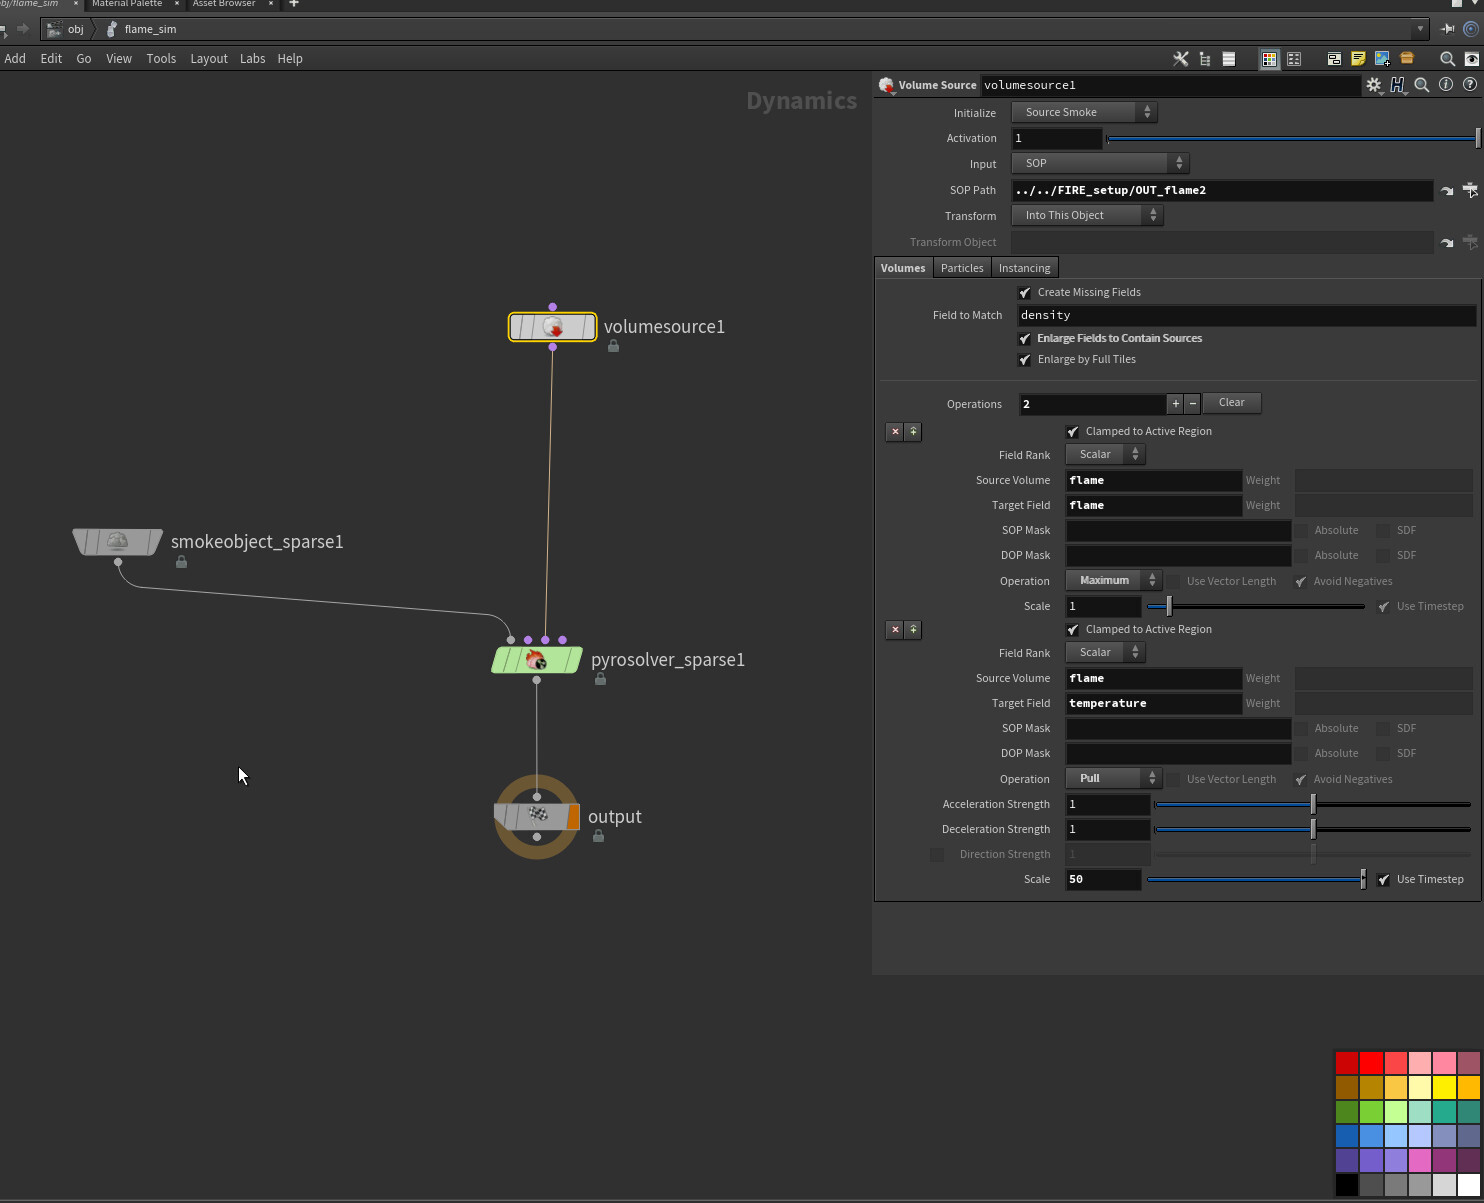1484x1203 pixels.
Task: Toggle second Clamped to Active Region checkbox
Action: pyautogui.click(x=1072, y=630)
